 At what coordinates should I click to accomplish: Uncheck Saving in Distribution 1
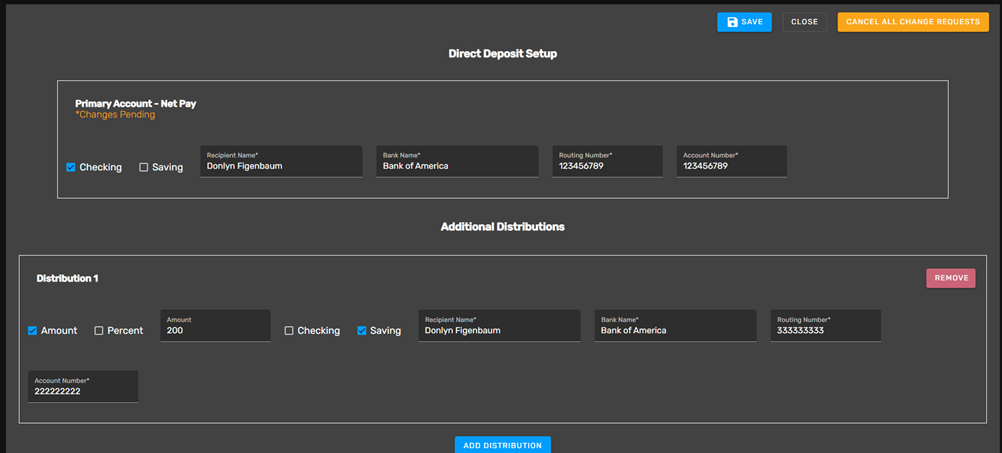click(362, 331)
